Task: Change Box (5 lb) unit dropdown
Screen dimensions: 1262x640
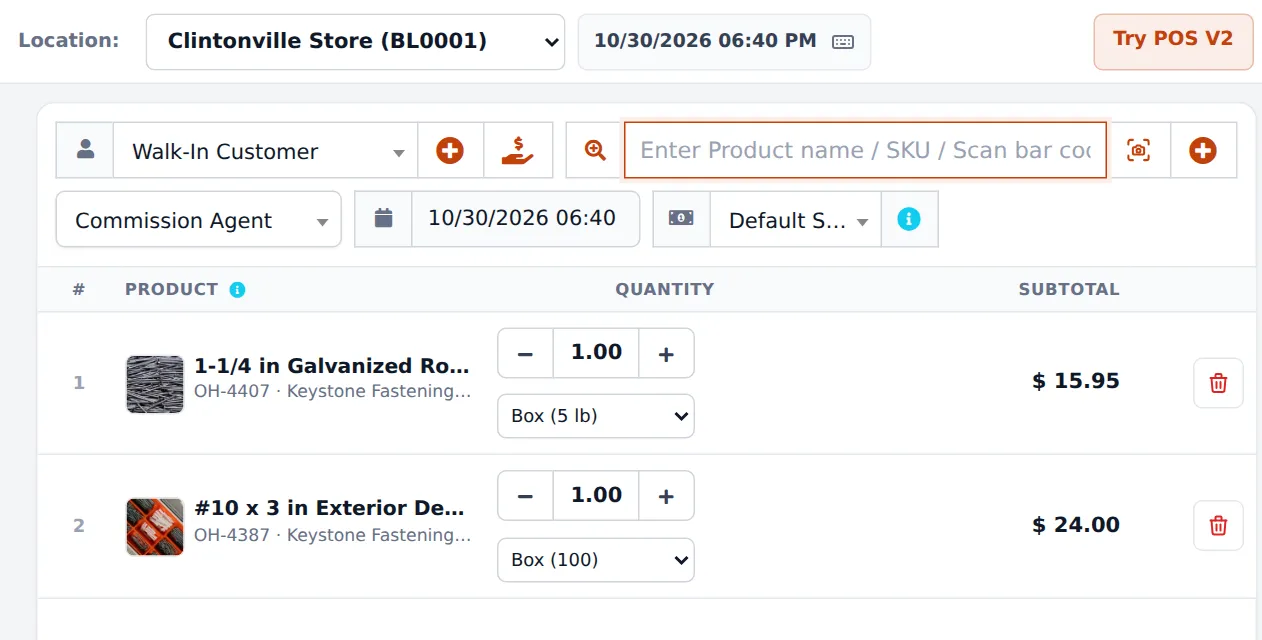Action: (x=596, y=416)
